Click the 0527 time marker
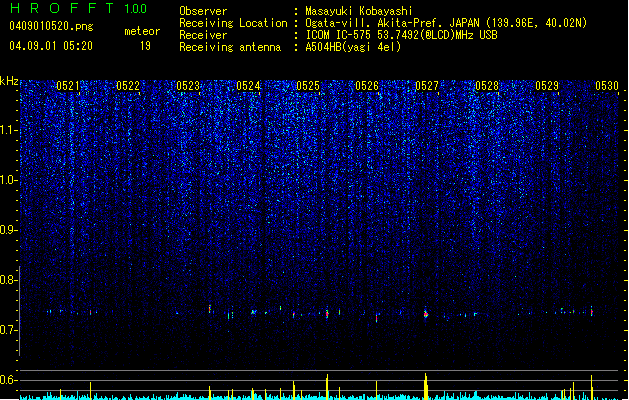 click(427, 86)
